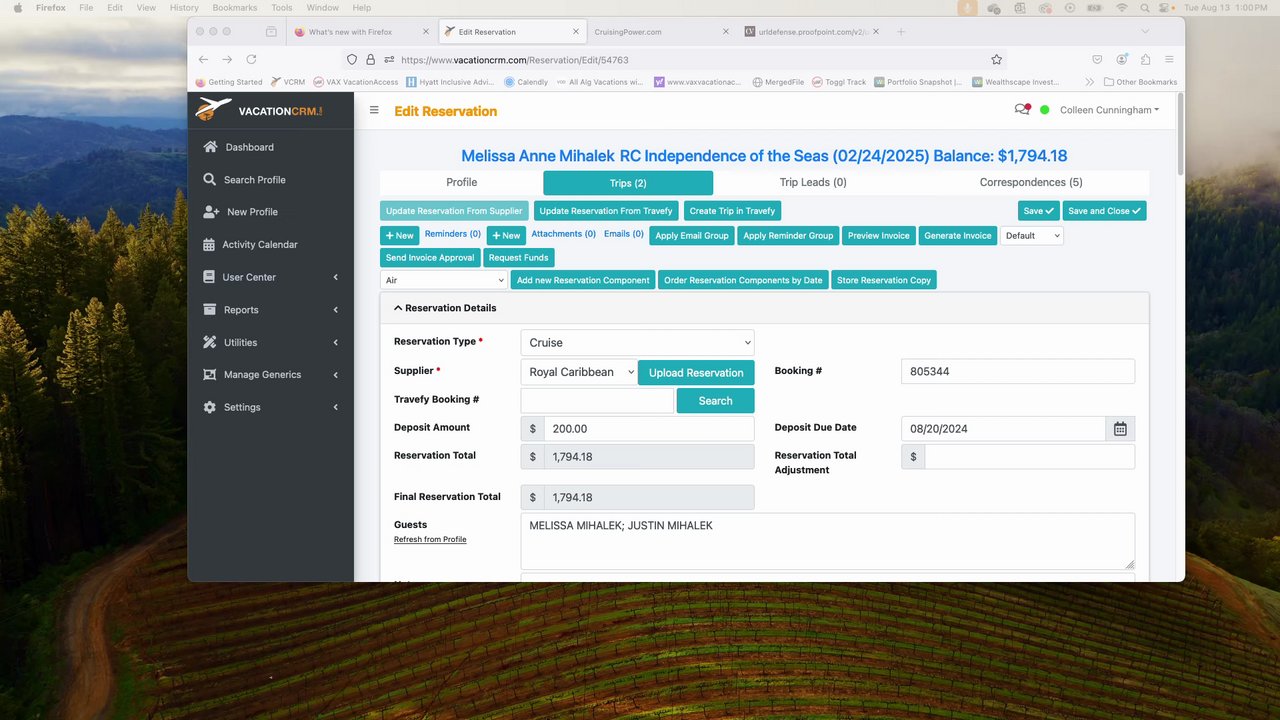Click the Upload Reservation button

(x=696, y=372)
